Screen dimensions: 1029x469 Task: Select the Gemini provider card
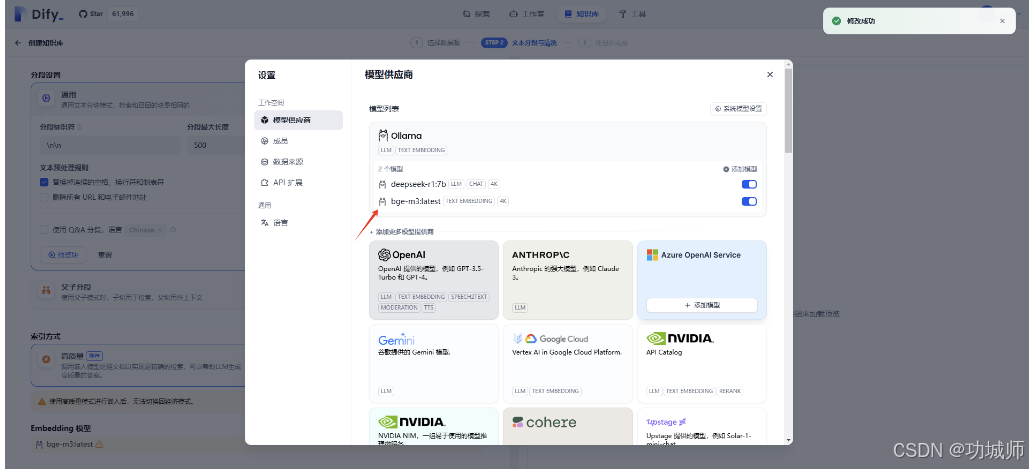434,363
